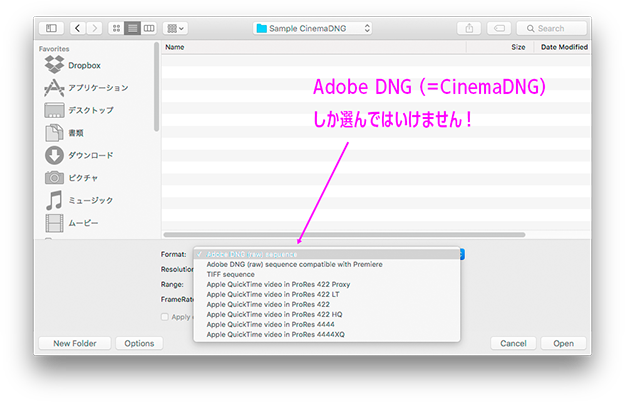The image size is (625, 402).
Task: Click the Share button in toolbar
Action: 471,28
